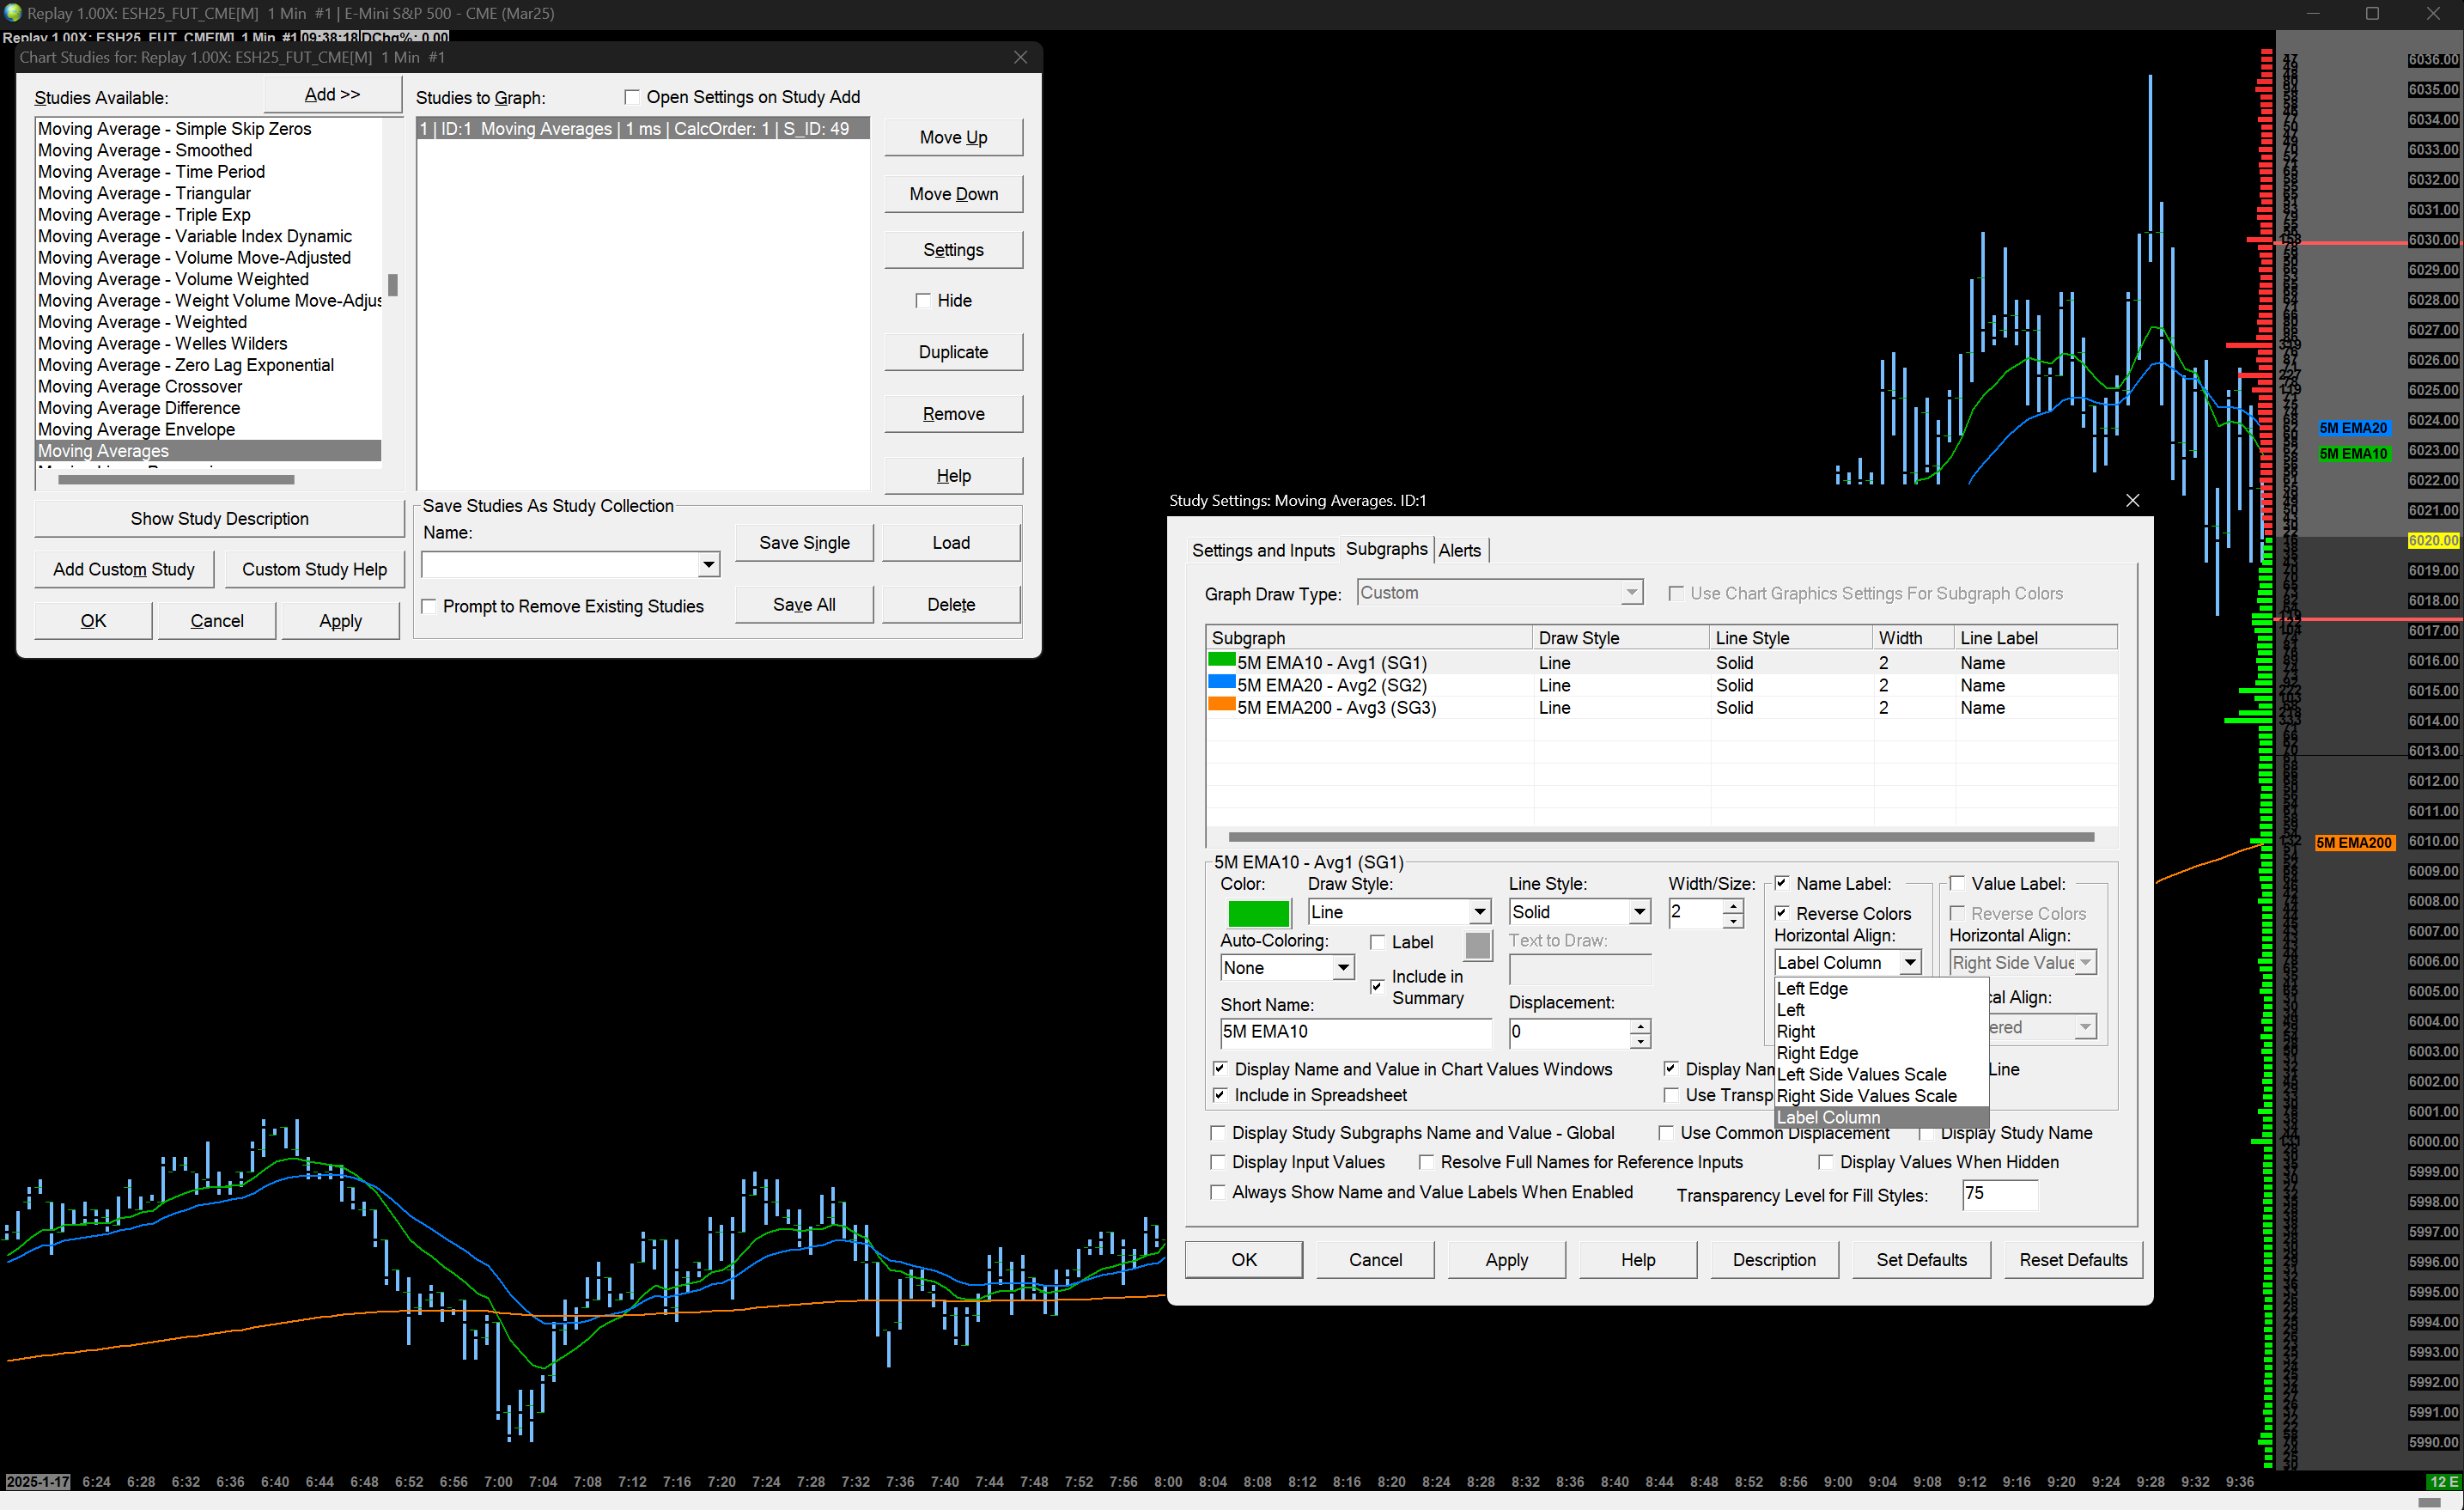Screen dimensions: 2464x1510
Task: Close the Study Settings dialog with X
Action: 2132,501
